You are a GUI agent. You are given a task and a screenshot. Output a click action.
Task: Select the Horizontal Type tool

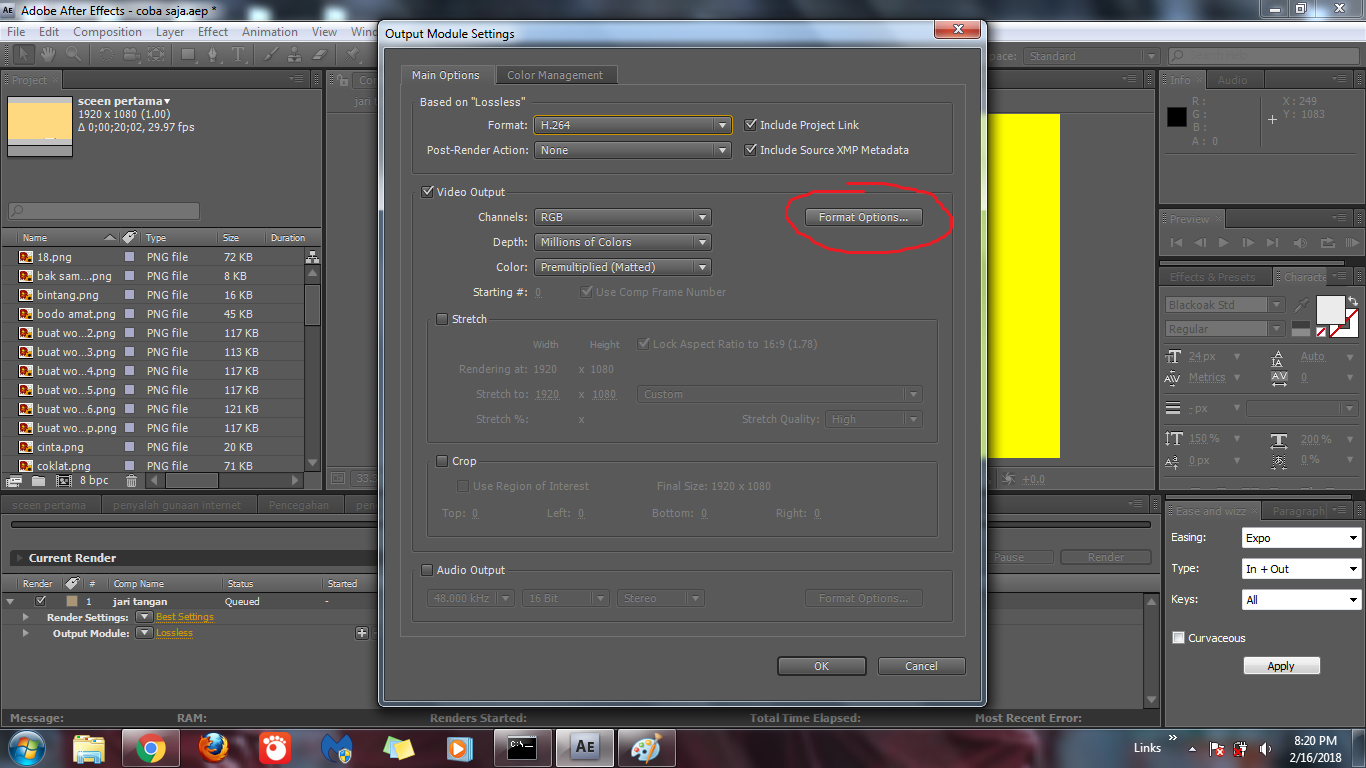click(238, 55)
